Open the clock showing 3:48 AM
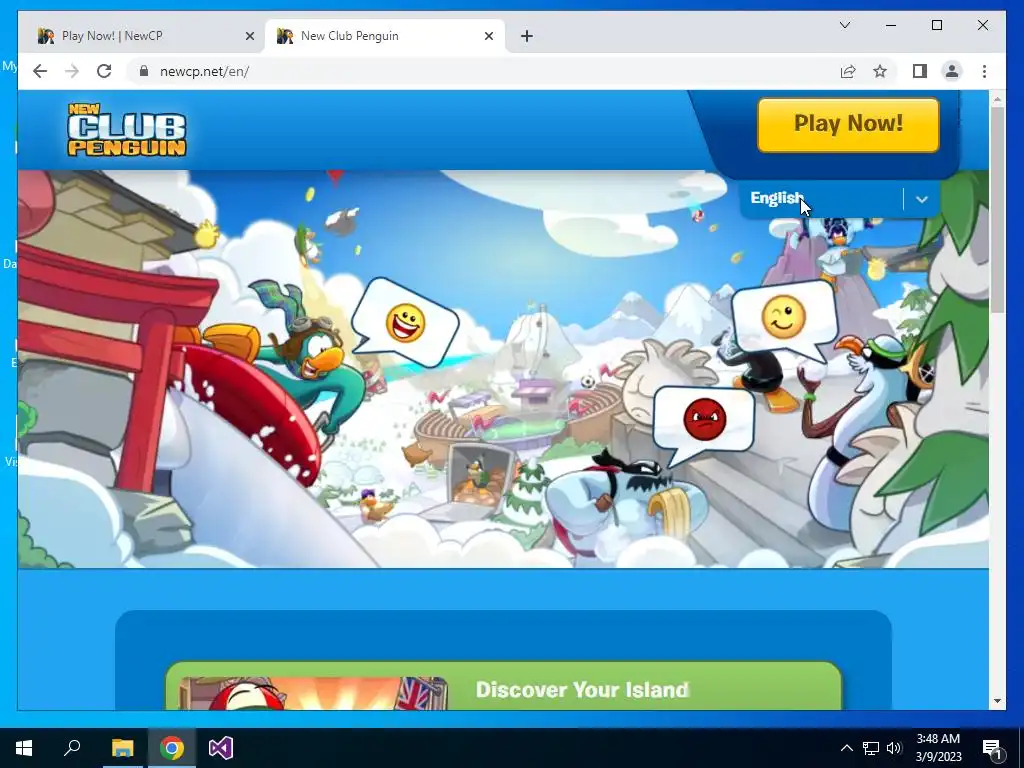The height and width of the screenshot is (768, 1024). (x=938, y=748)
